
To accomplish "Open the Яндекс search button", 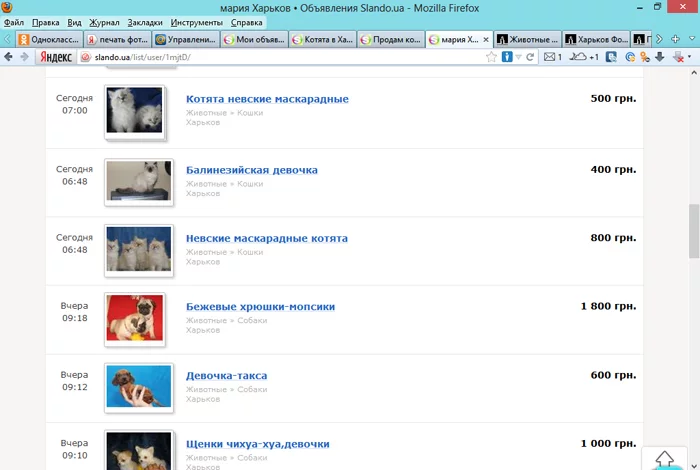I will 56,57.
